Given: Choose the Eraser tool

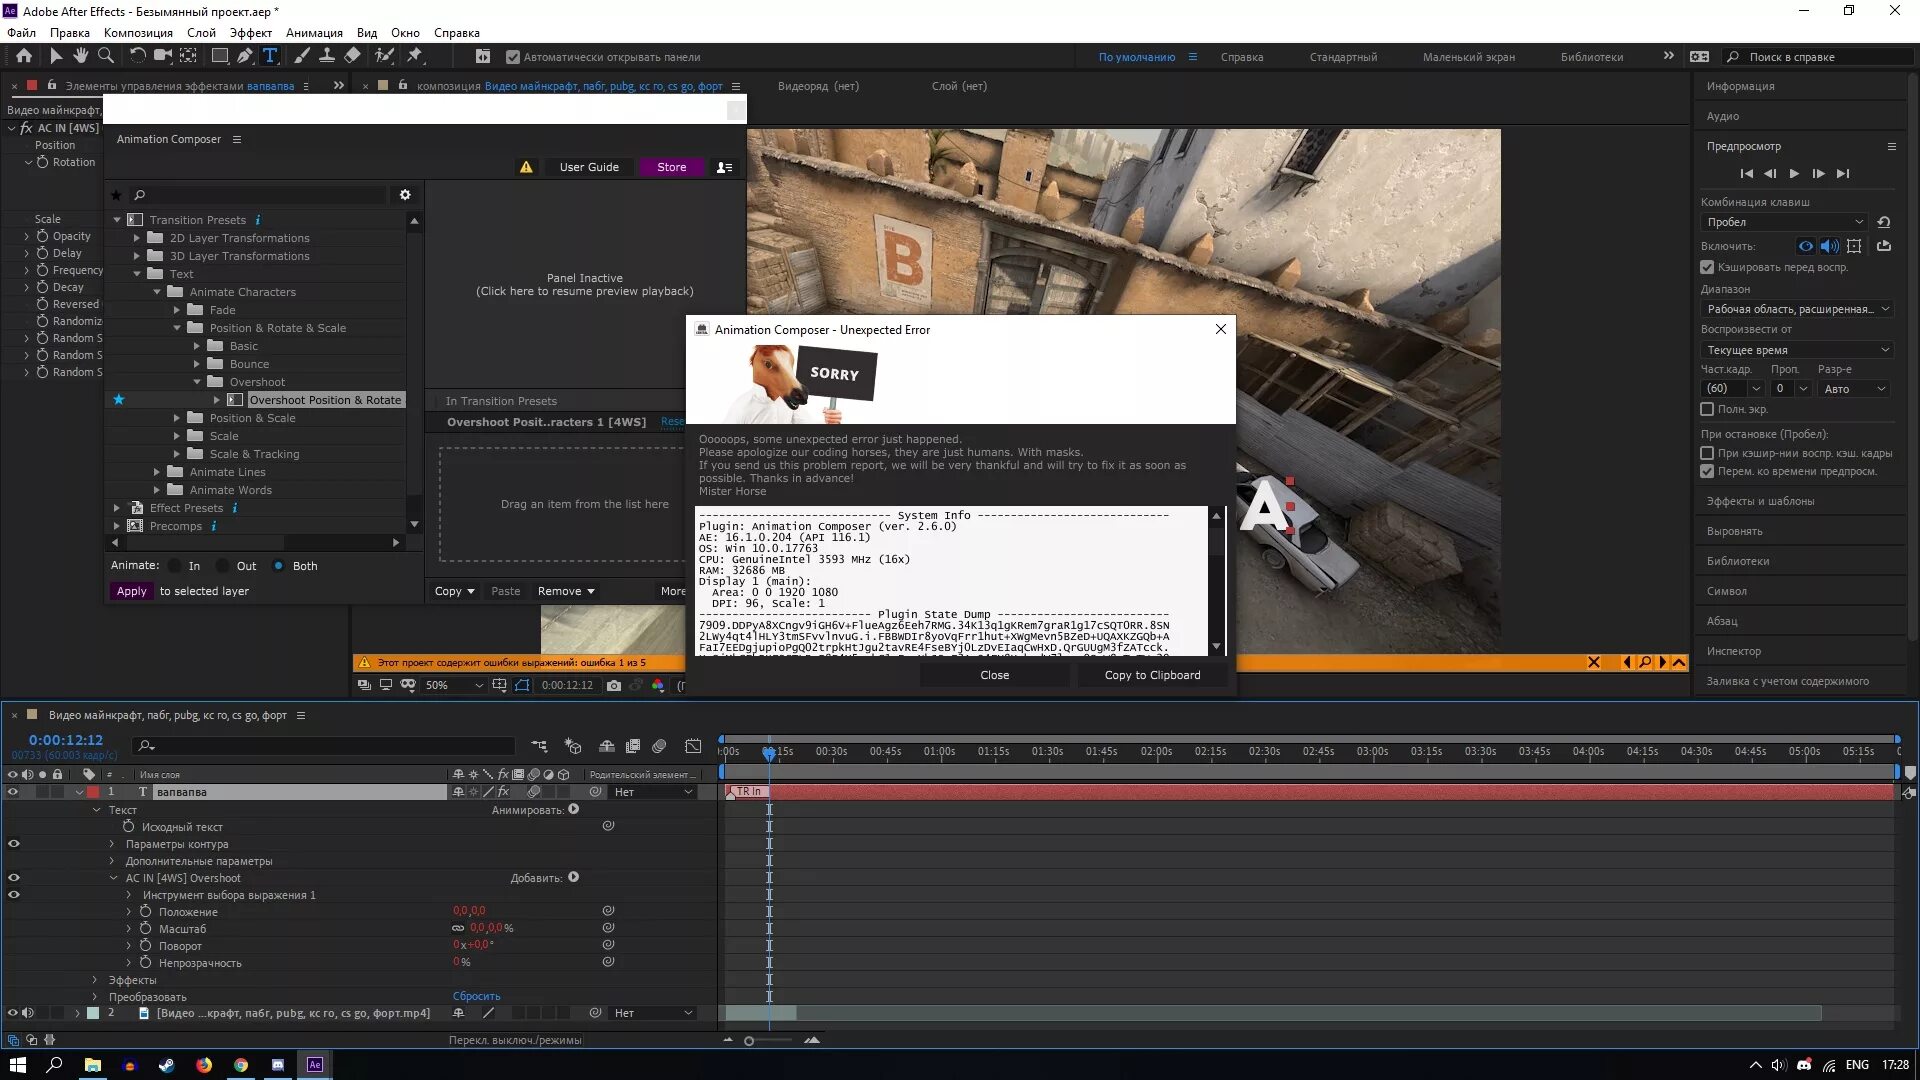Looking at the screenshot, I should click(352, 56).
